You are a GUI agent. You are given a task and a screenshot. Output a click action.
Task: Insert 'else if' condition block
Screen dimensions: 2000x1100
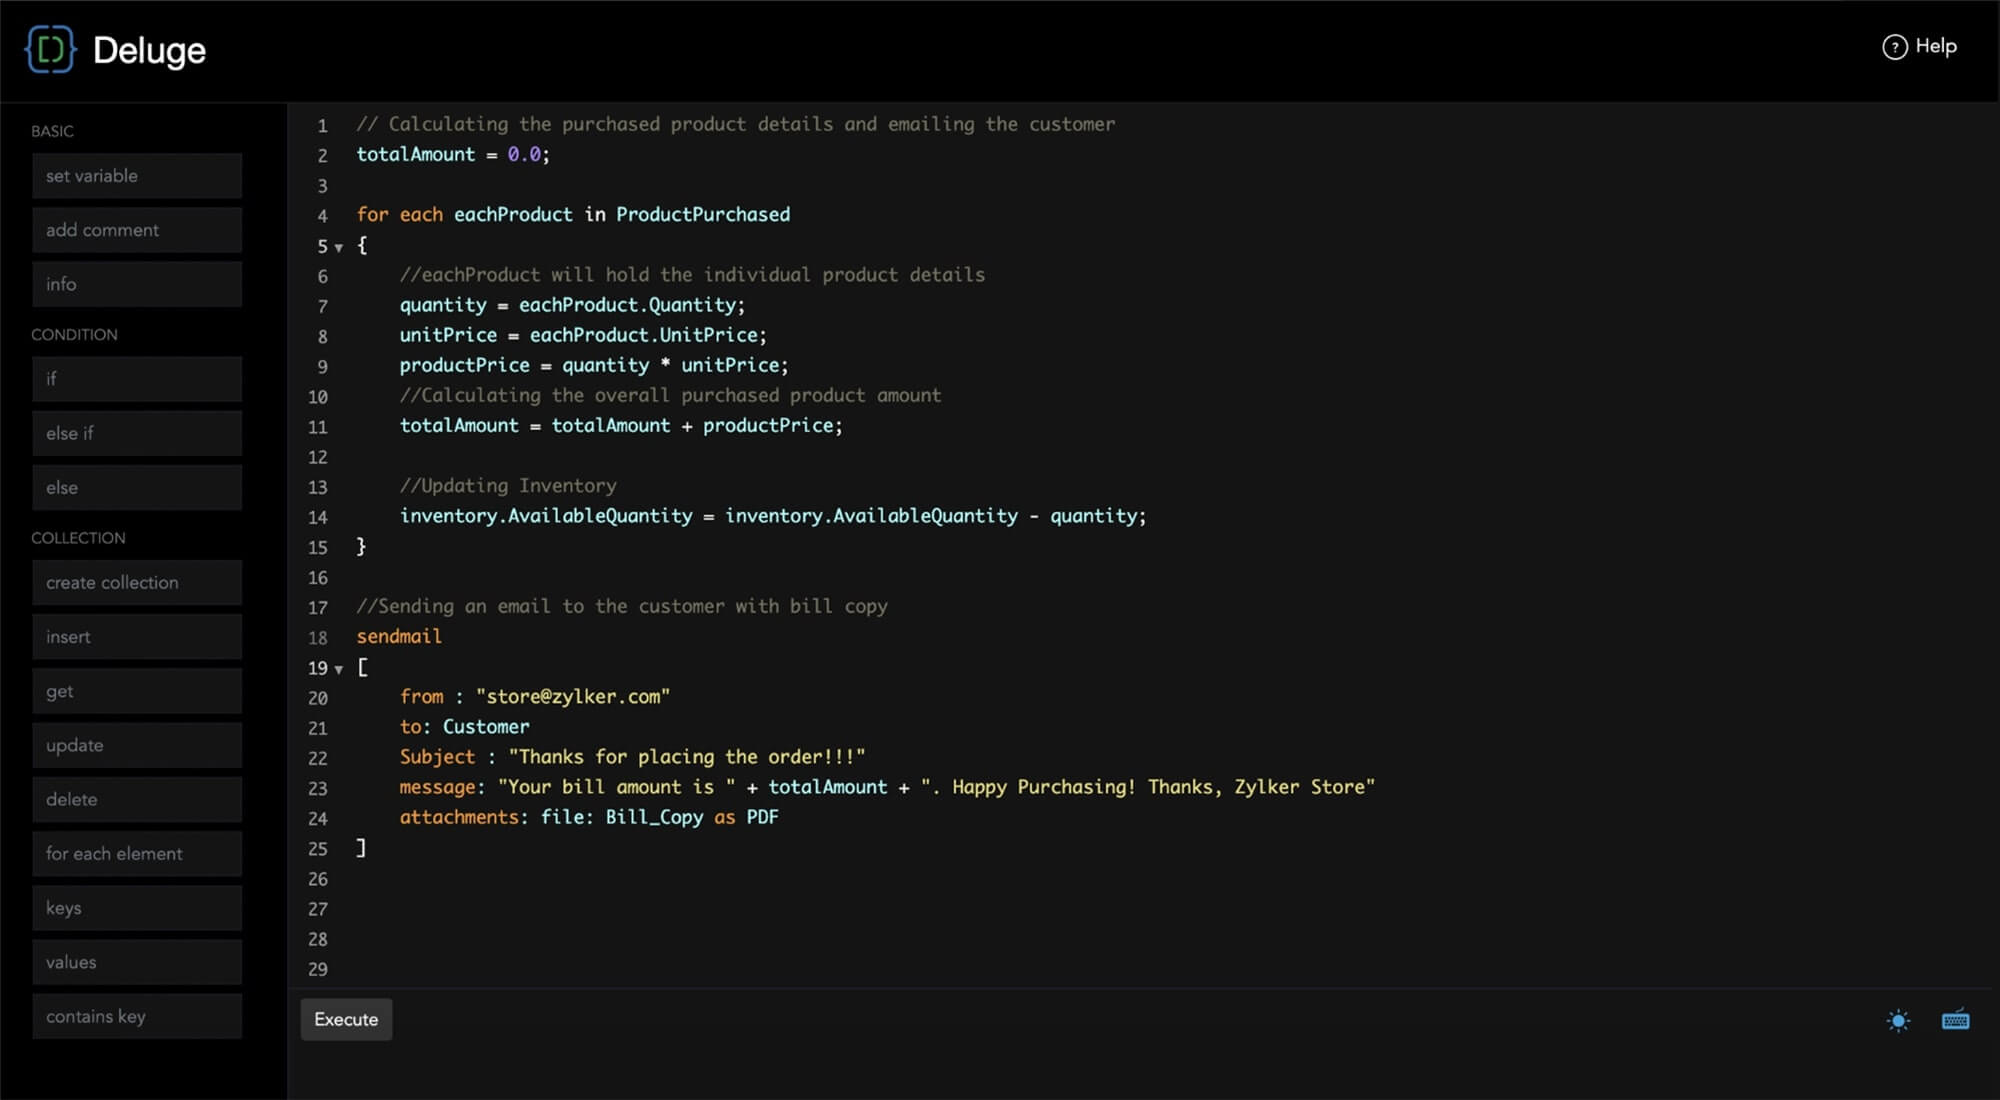coord(137,433)
